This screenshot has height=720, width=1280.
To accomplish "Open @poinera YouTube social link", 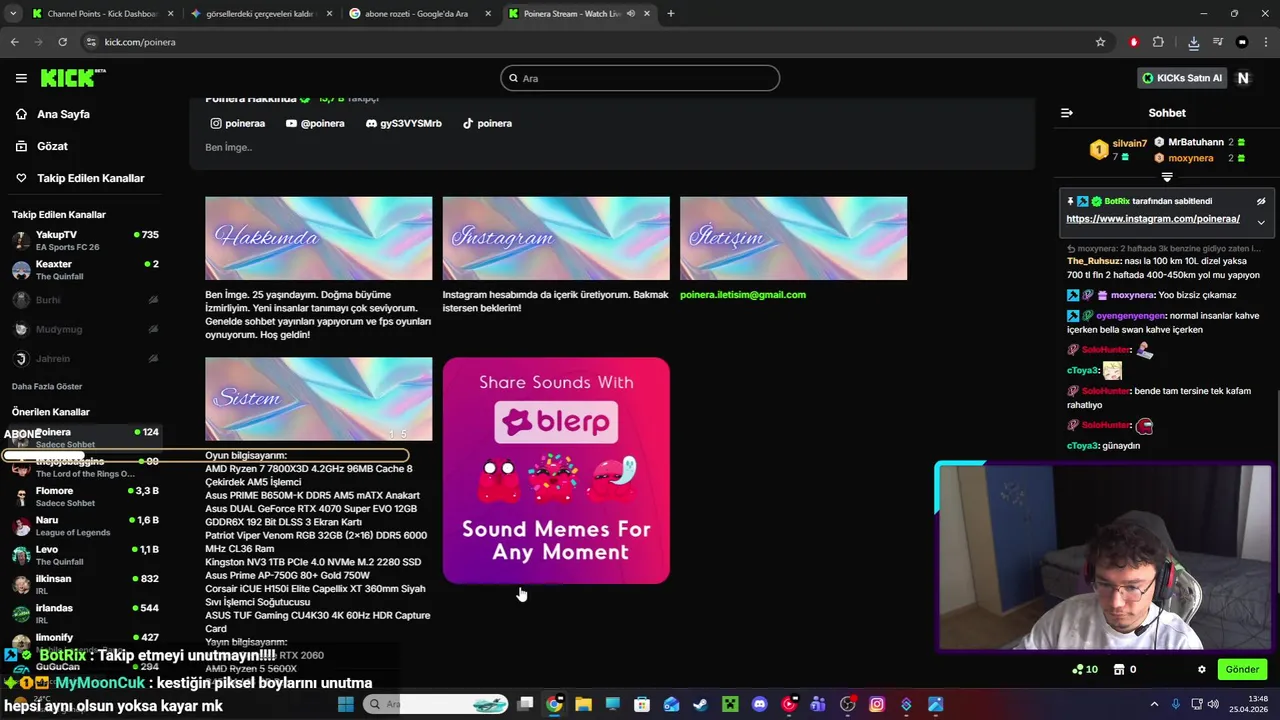I will pyautogui.click(x=315, y=123).
